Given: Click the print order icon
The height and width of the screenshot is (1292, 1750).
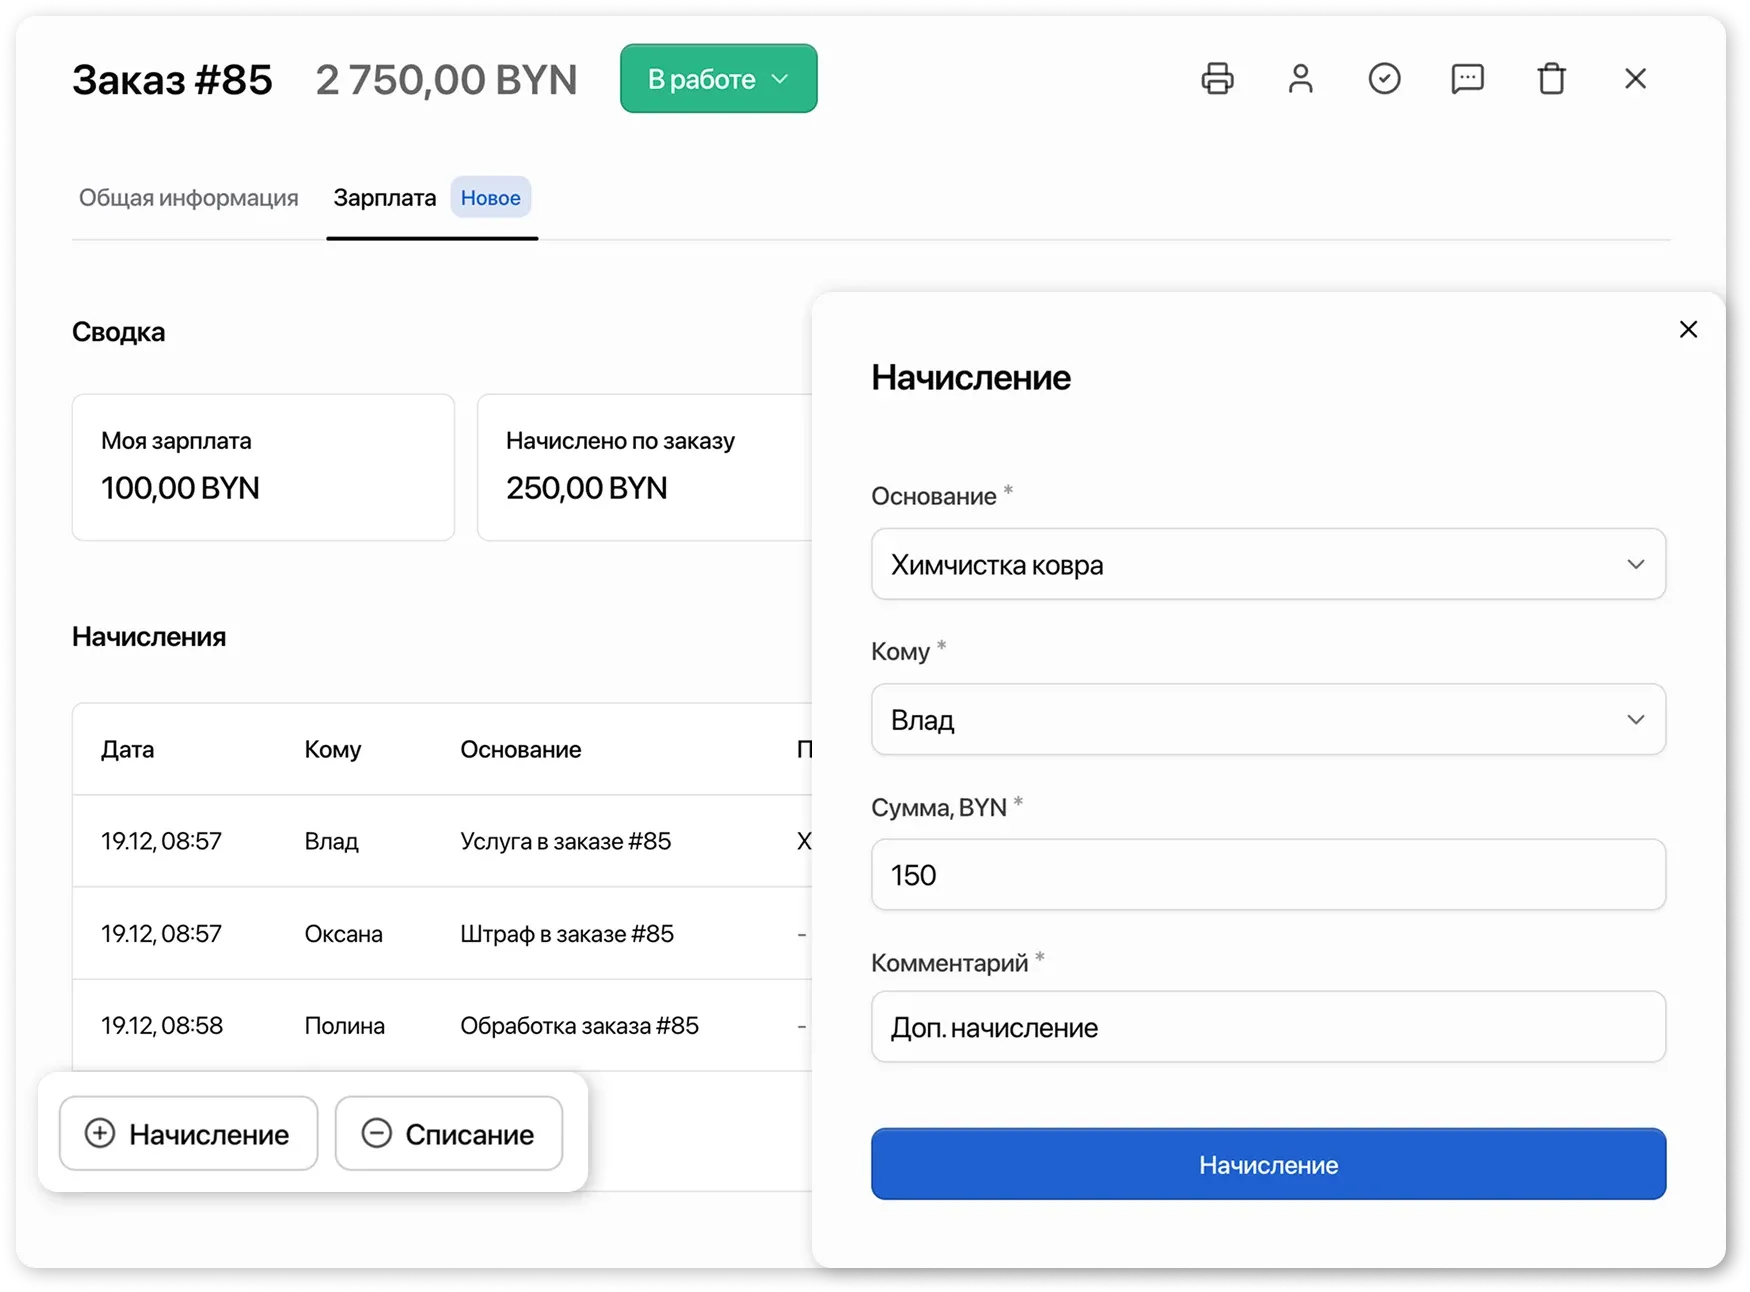Looking at the screenshot, I should [x=1217, y=78].
